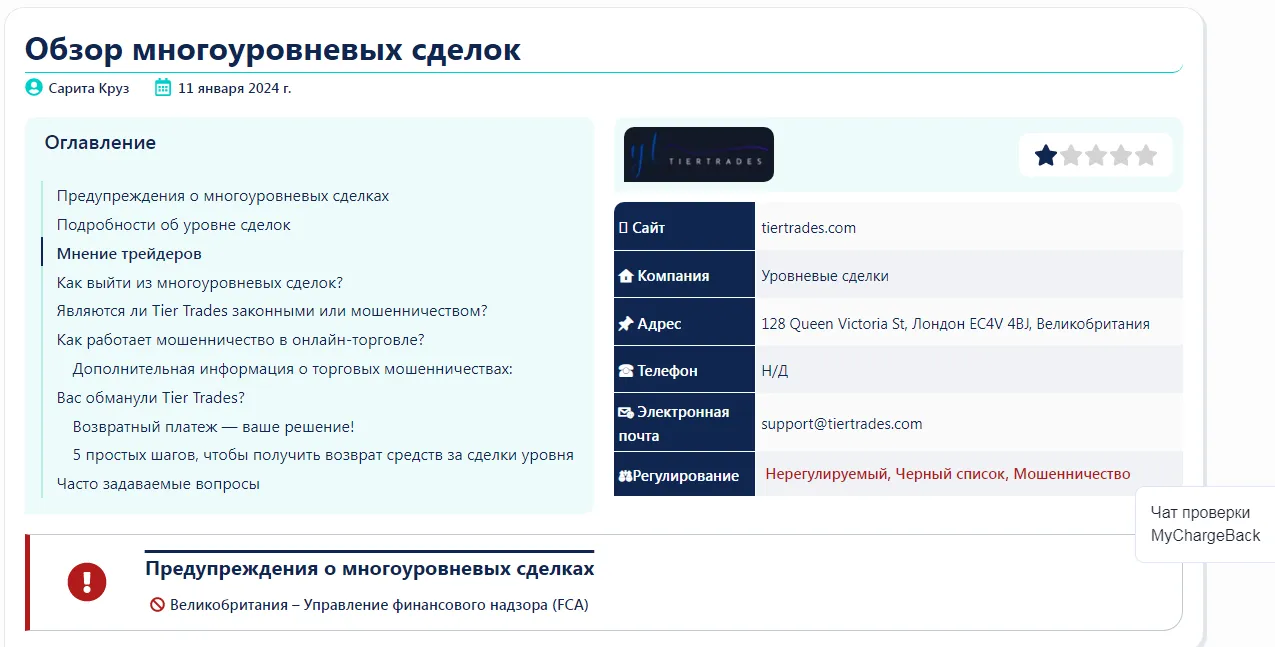
Task: Click the envelope icon next to Электронная почта
Action: pyautogui.click(x=626, y=412)
